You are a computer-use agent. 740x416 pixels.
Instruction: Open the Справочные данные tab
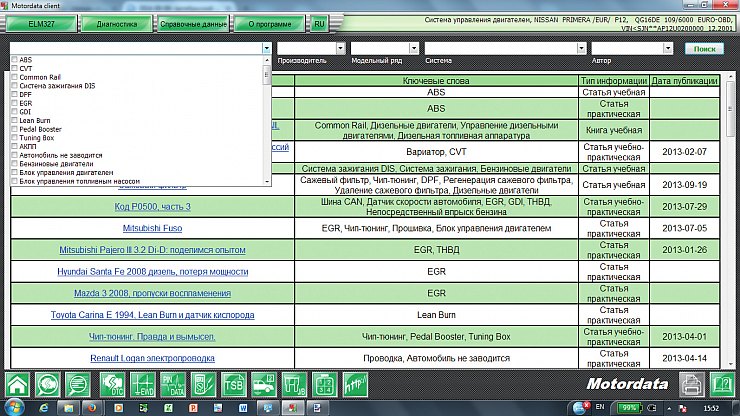coord(193,24)
